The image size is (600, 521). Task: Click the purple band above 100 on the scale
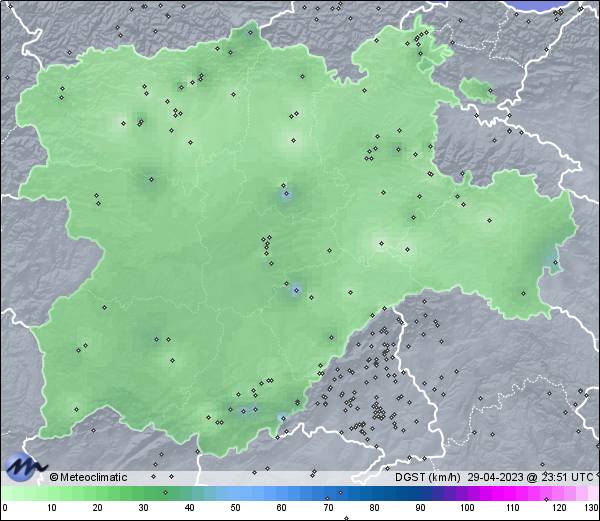click(463, 494)
